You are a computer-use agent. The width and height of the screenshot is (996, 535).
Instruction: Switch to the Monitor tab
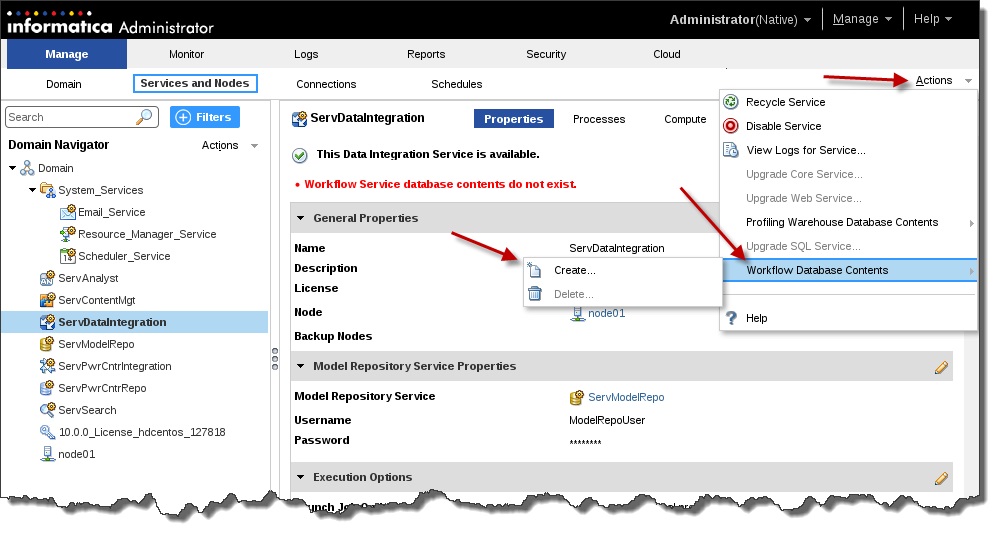[186, 54]
